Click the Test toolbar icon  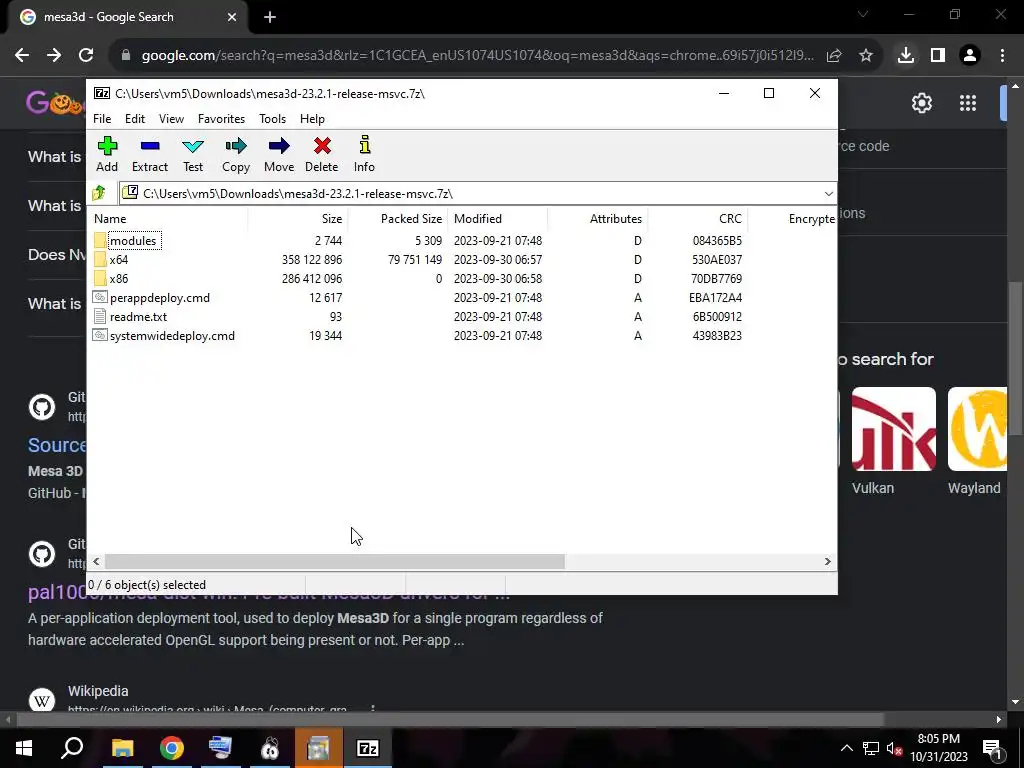(193, 146)
